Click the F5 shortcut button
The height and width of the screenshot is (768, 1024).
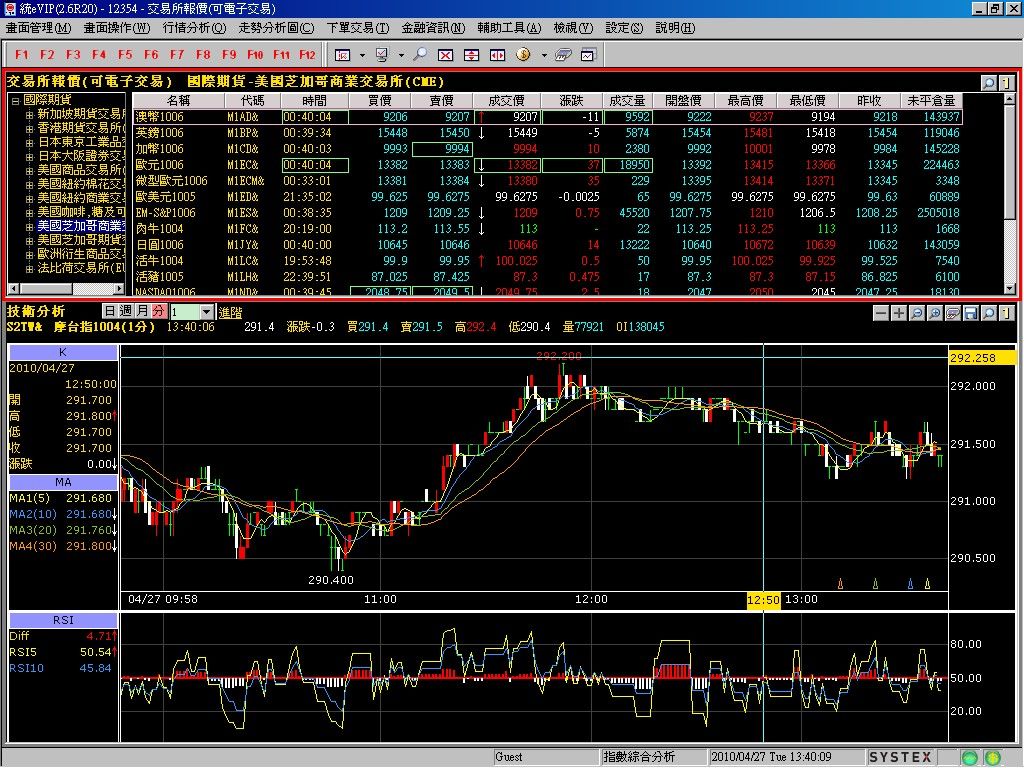(125, 55)
